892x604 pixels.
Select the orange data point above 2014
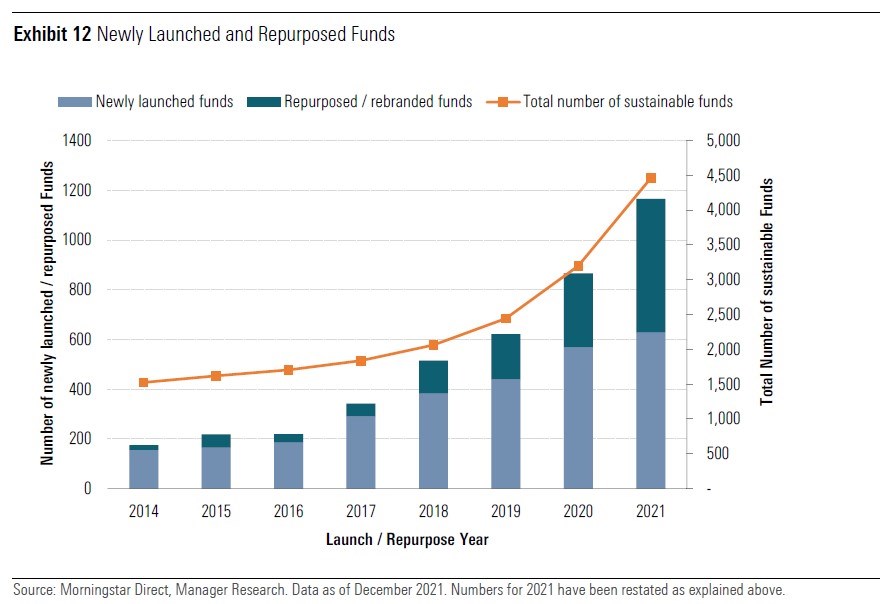click(x=144, y=382)
